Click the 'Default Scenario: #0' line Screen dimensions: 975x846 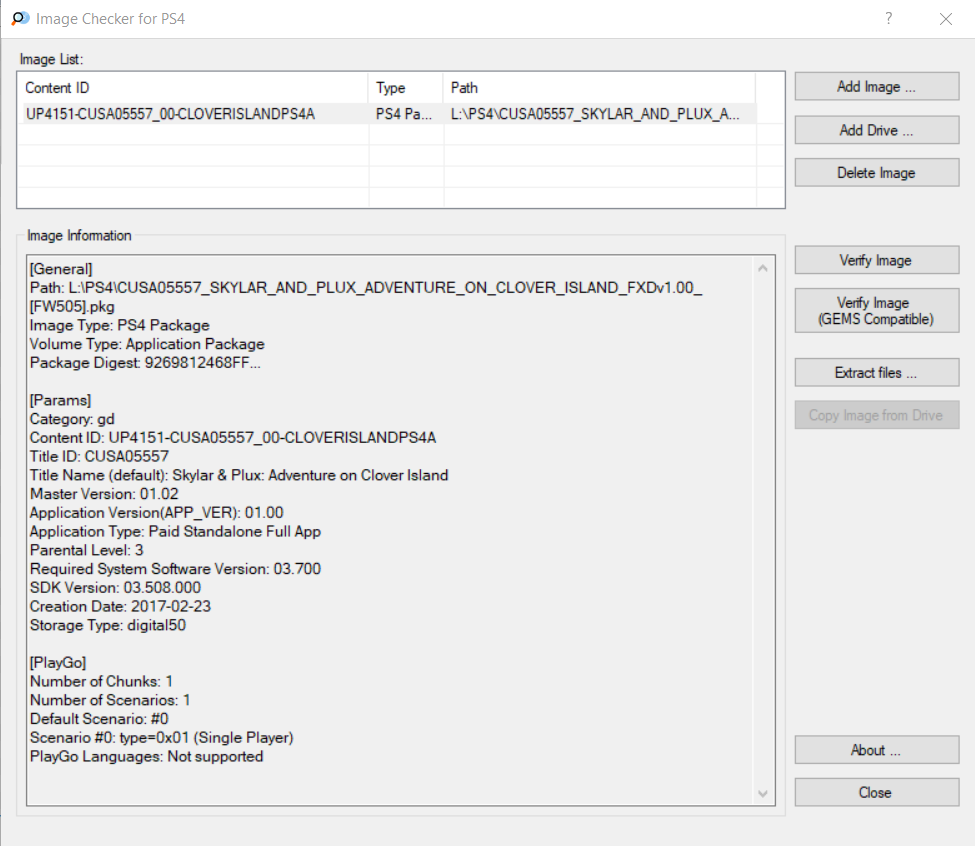[99, 719]
